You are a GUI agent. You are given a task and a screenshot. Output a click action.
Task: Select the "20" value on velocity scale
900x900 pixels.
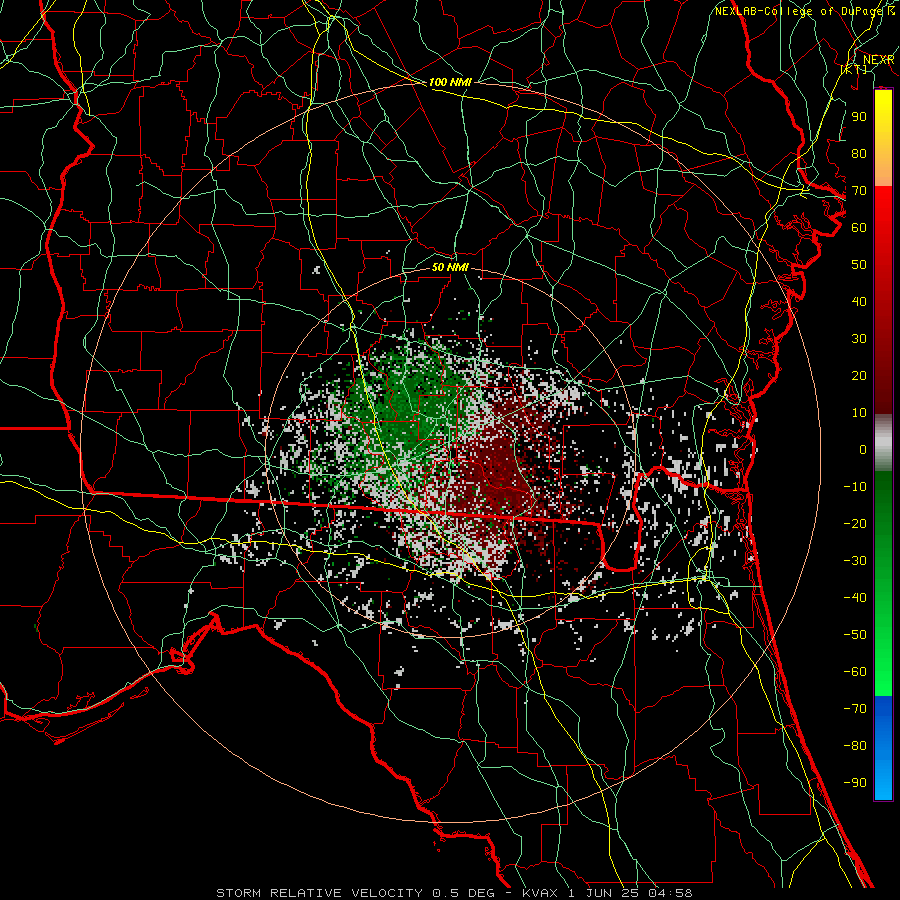pyautogui.click(x=859, y=375)
